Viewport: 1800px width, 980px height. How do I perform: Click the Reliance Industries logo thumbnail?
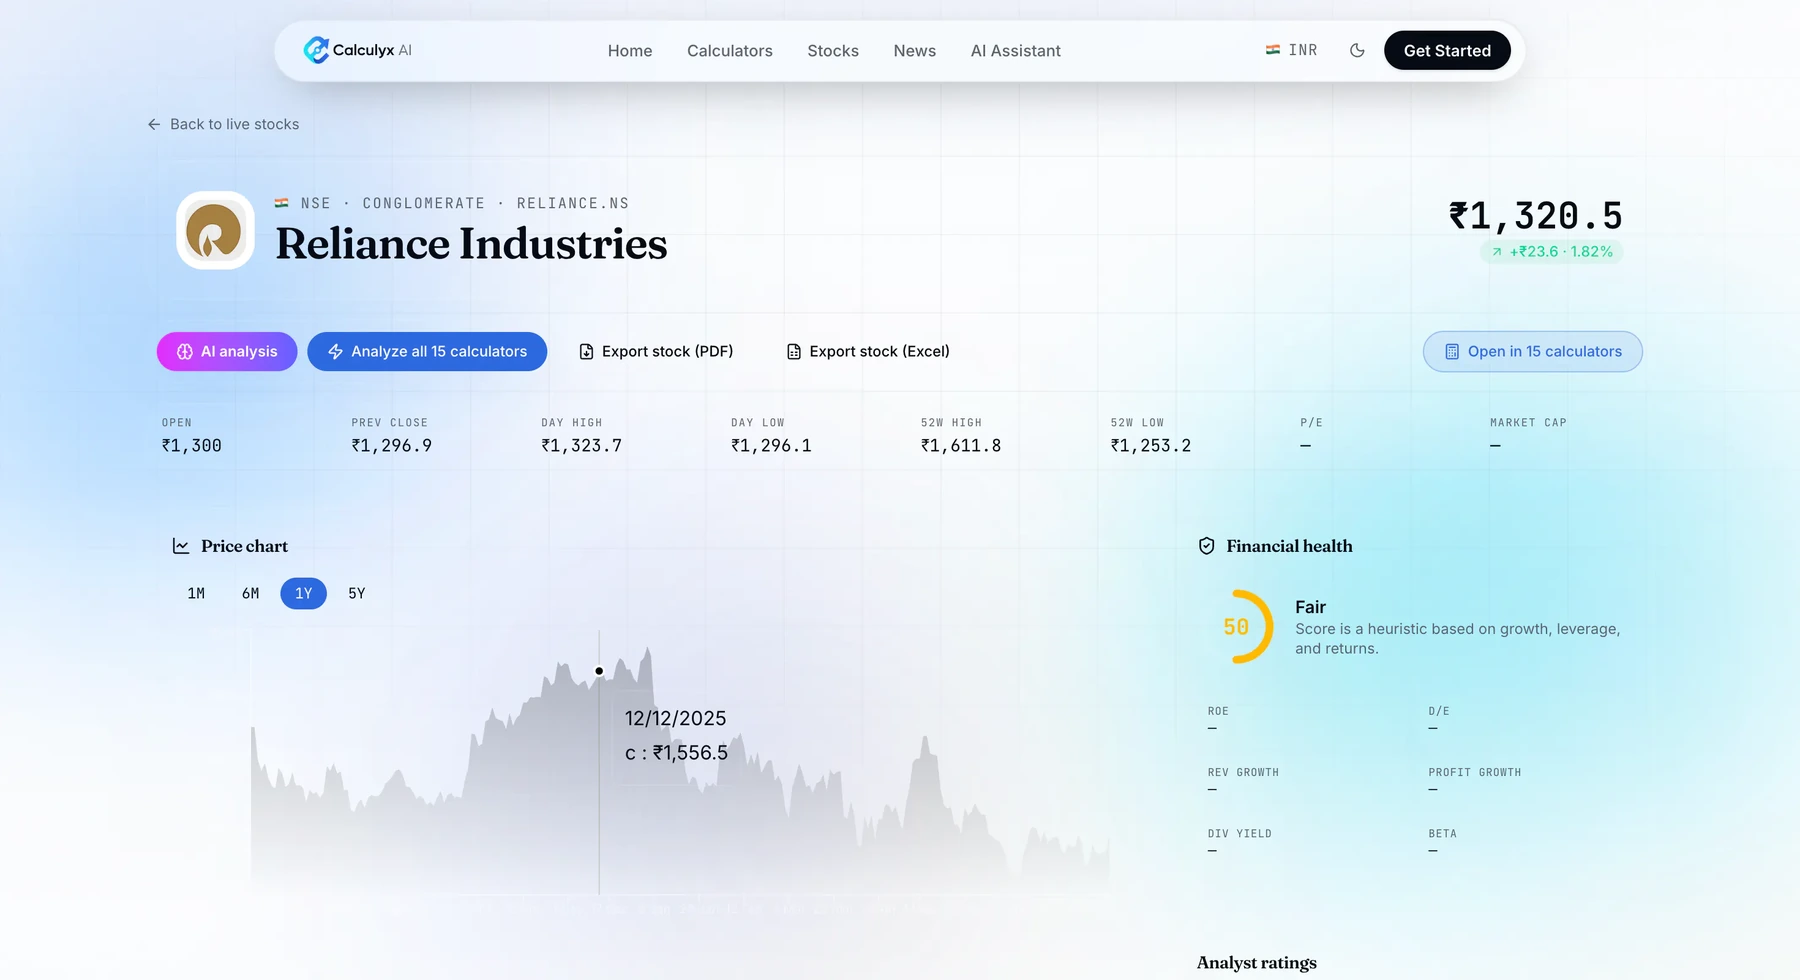click(x=215, y=230)
